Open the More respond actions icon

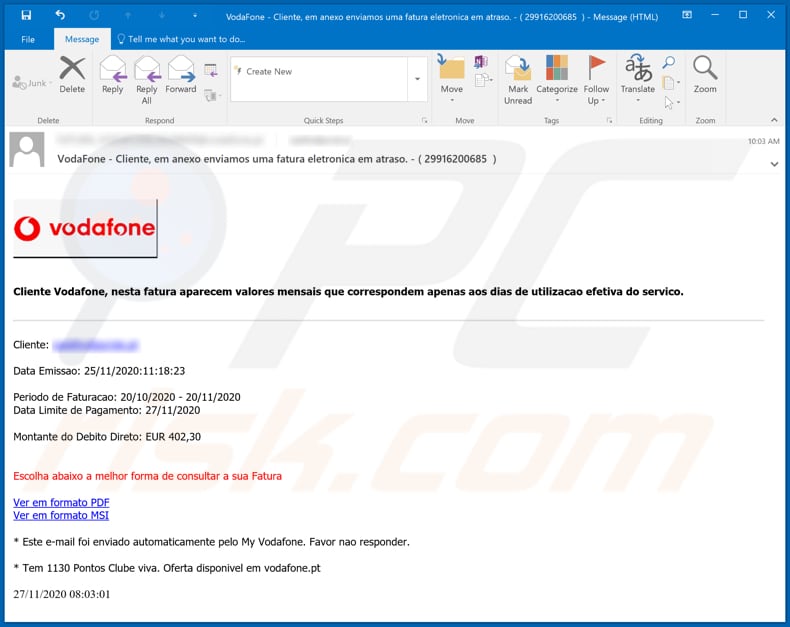[x=213, y=95]
